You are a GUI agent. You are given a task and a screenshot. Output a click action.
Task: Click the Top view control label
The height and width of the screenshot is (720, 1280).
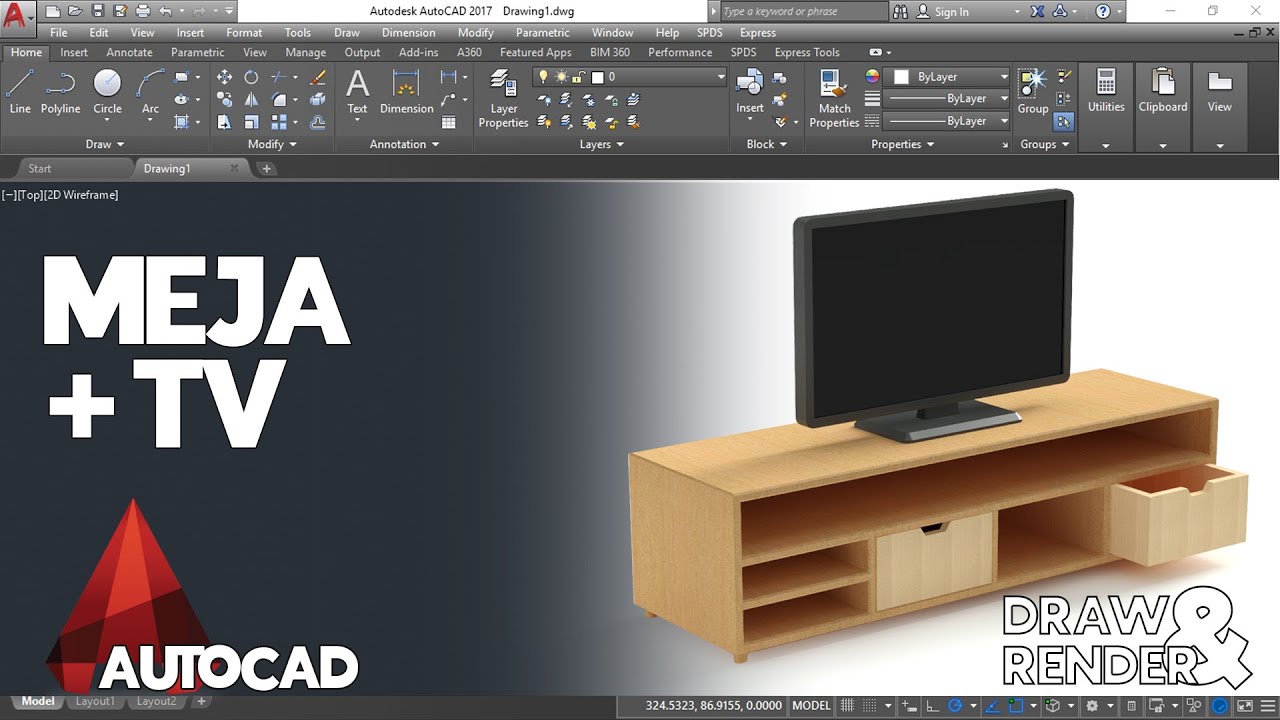[30, 195]
